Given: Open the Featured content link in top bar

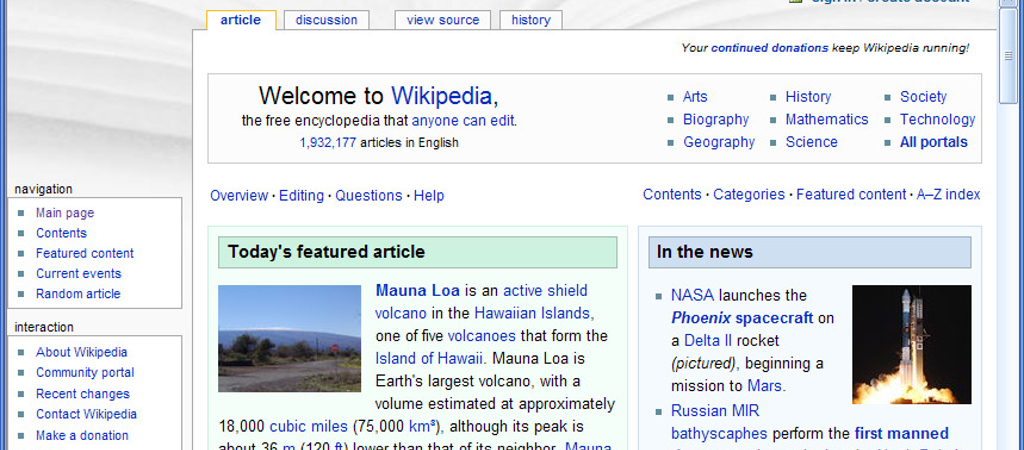Looking at the screenshot, I should click(x=851, y=194).
